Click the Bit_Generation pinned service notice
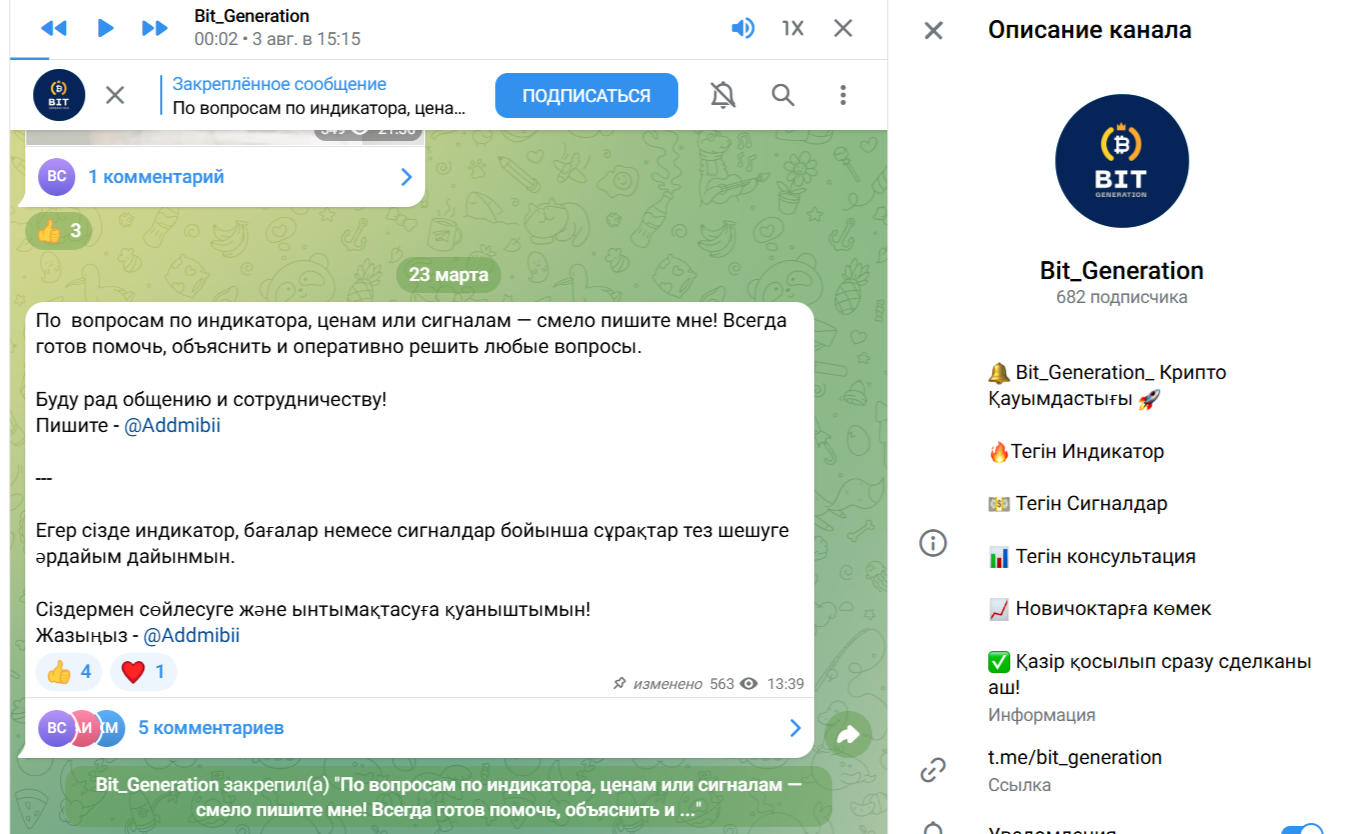The image size is (1356, 834). 449,798
